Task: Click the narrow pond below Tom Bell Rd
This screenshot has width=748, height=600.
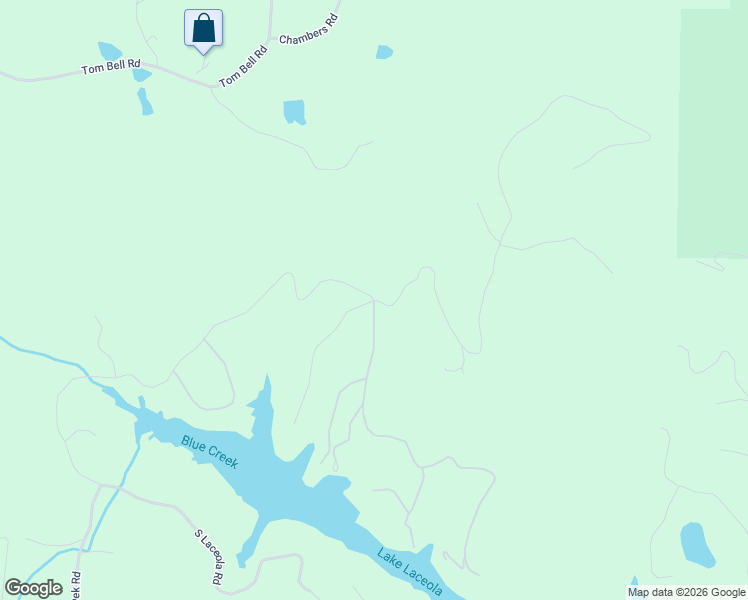Action: (x=145, y=101)
